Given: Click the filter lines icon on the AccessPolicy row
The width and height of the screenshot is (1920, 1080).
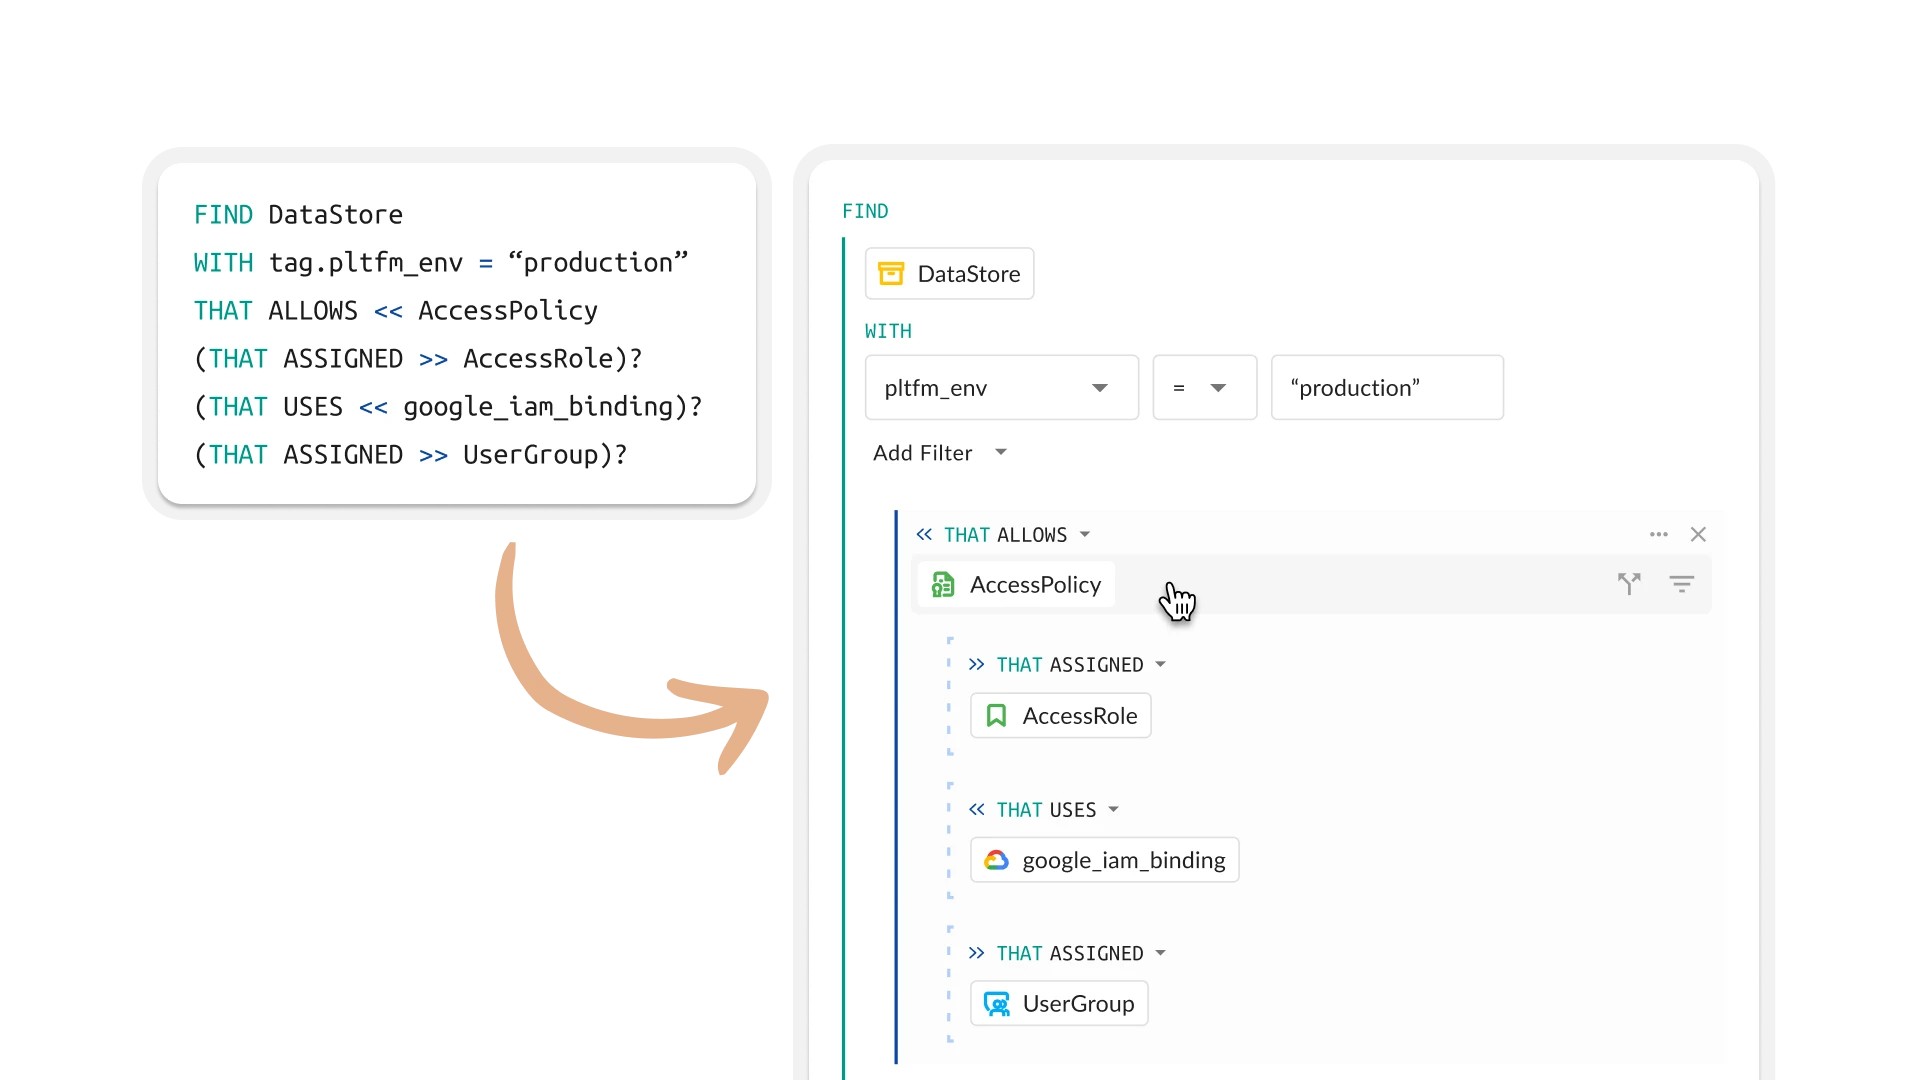Looking at the screenshot, I should pyautogui.click(x=1682, y=584).
